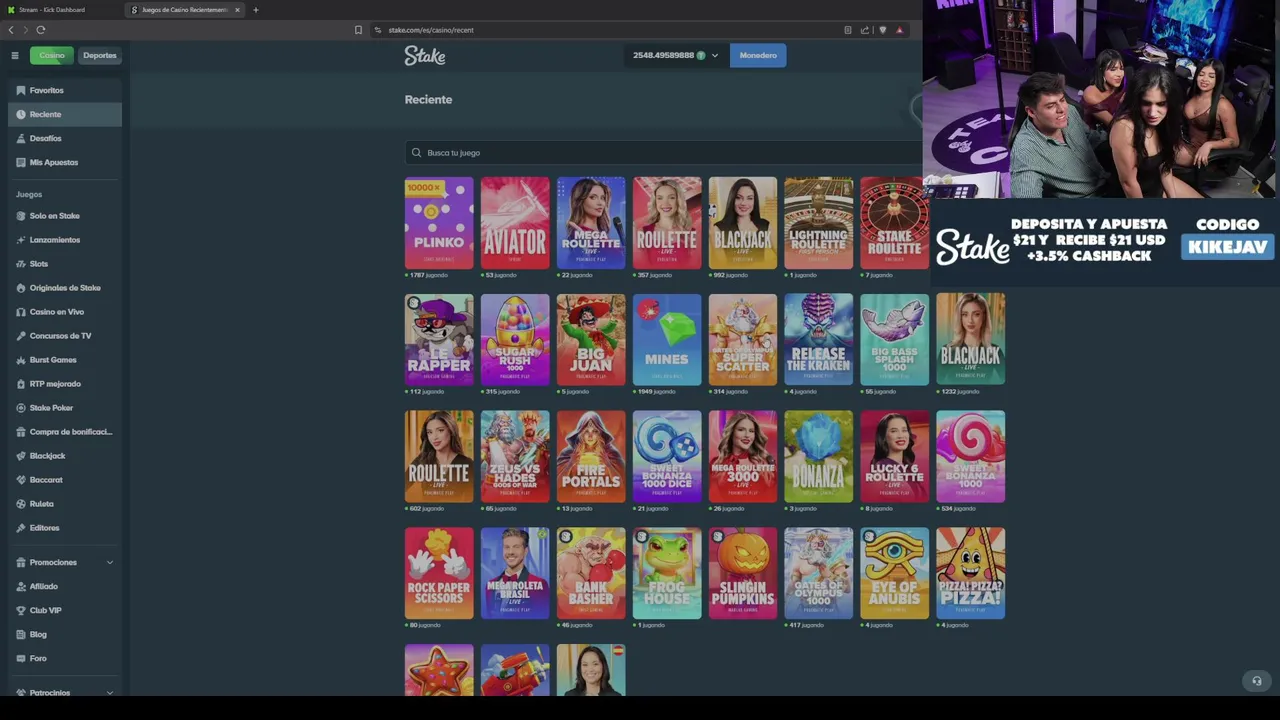The image size is (1280, 720).
Task: Open Compra de bonificaciones category
Action: click(x=65, y=432)
